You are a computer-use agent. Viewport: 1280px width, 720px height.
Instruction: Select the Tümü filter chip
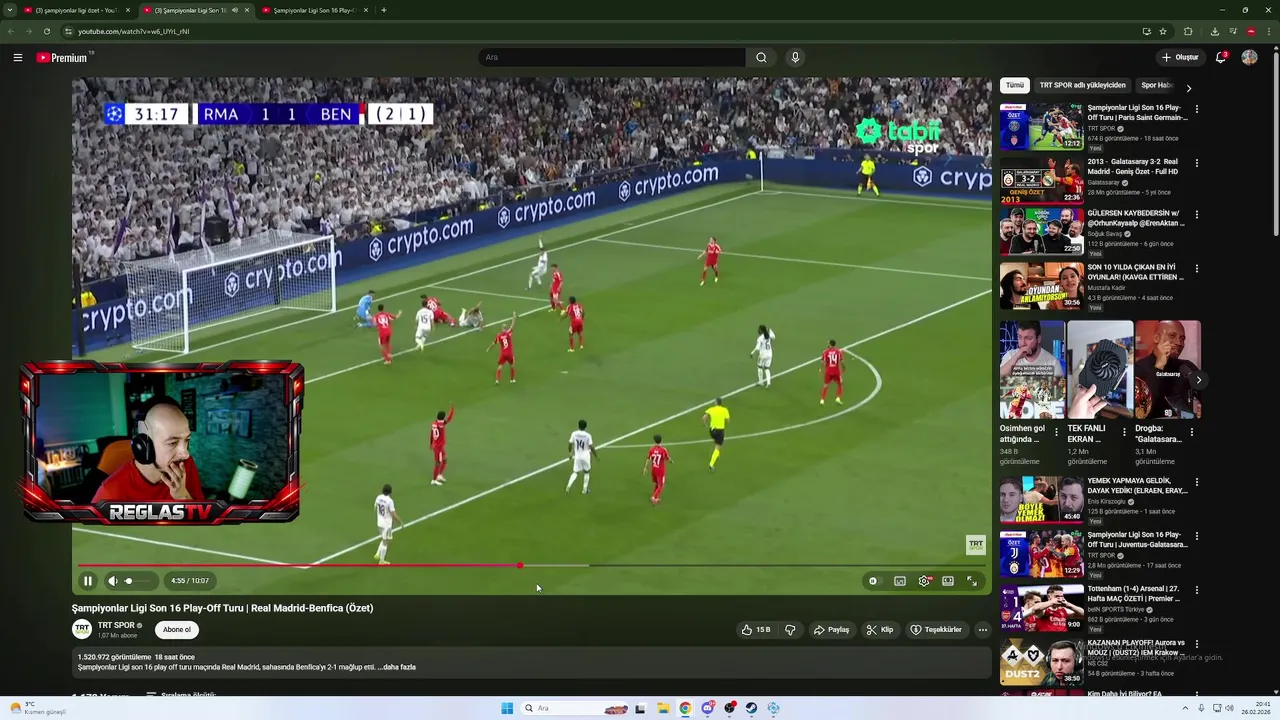1015,86
